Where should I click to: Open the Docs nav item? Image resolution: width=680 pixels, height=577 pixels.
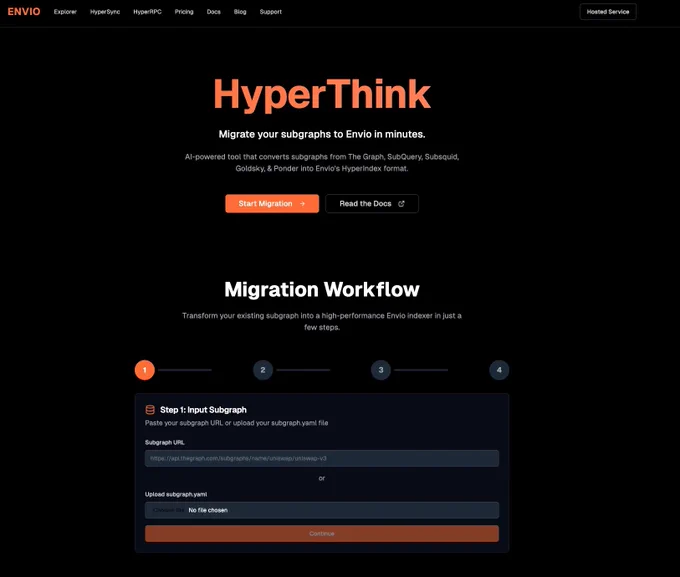(x=214, y=12)
